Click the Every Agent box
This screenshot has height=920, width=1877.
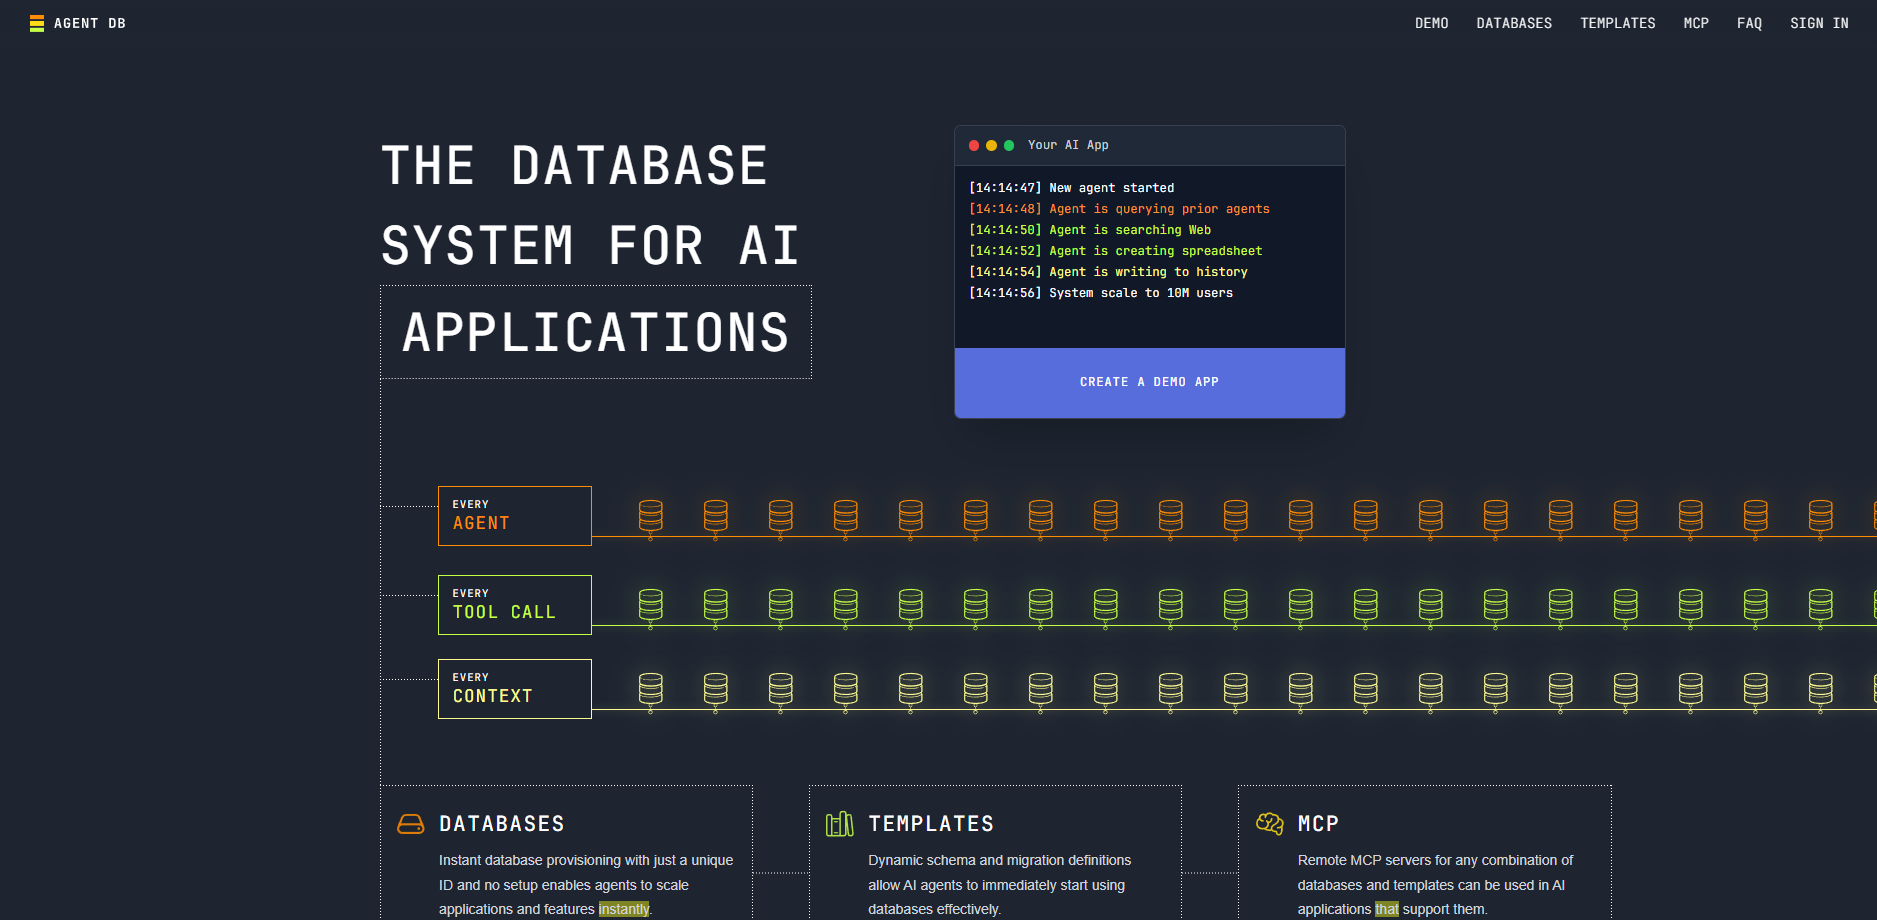point(514,516)
